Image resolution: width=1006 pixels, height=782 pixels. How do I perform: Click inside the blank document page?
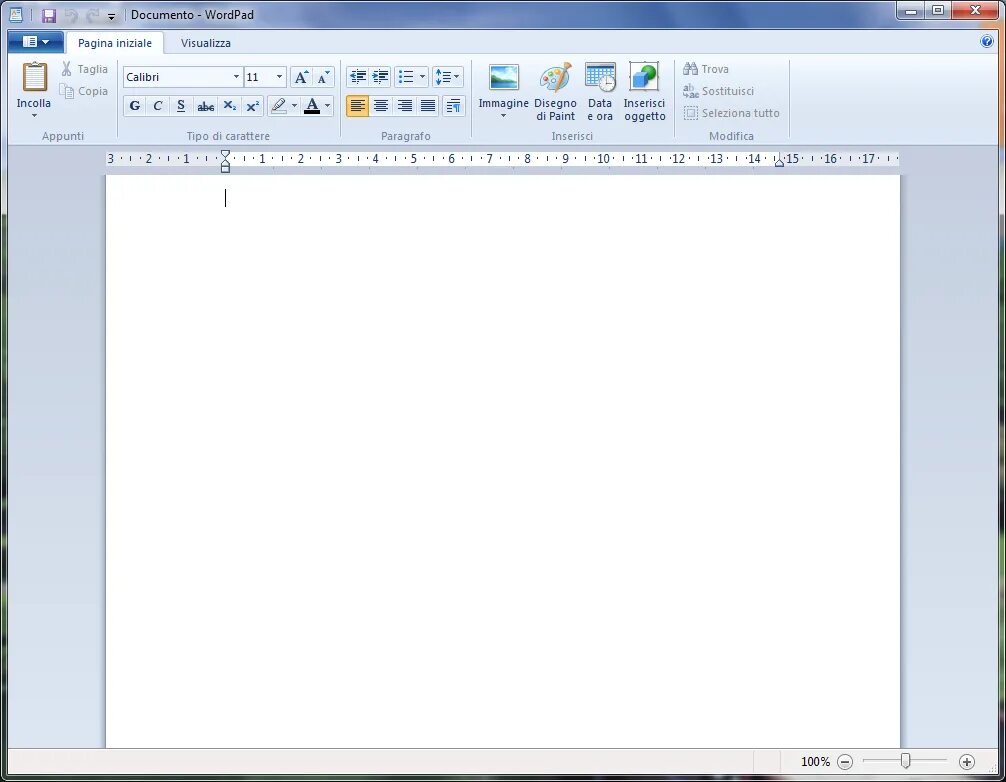click(503, 462)
